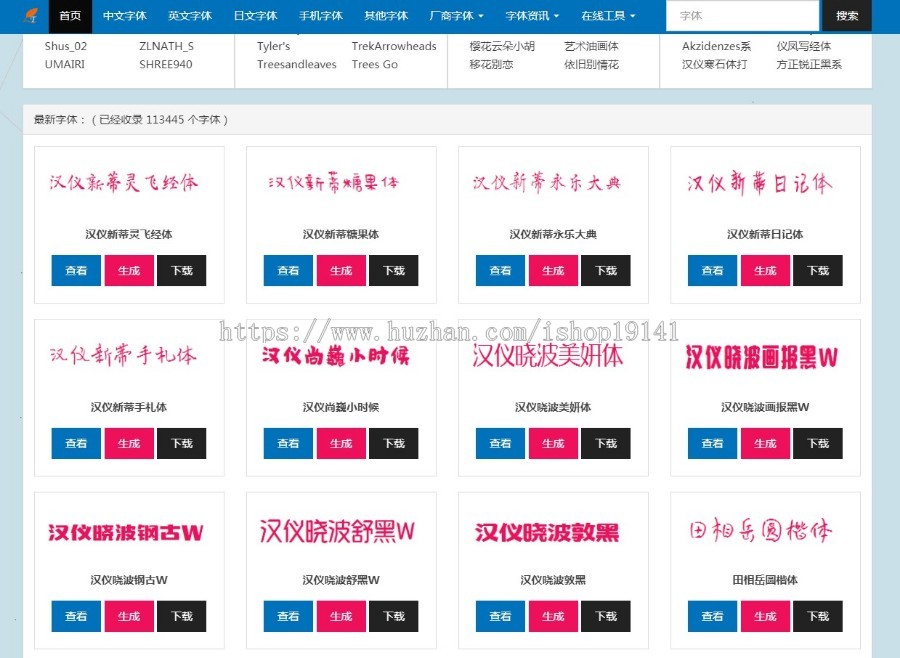The width and height of the screenshot is (900, 658).
Task: Open 手机字体 navigation item
Action: point(321,16)
